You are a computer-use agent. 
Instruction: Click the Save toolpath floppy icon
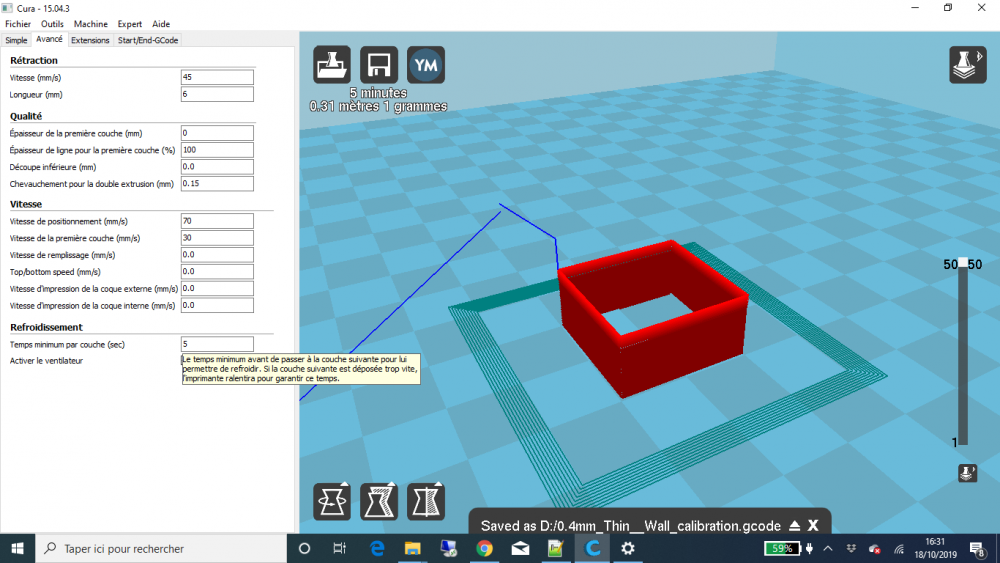coord(379,64)
